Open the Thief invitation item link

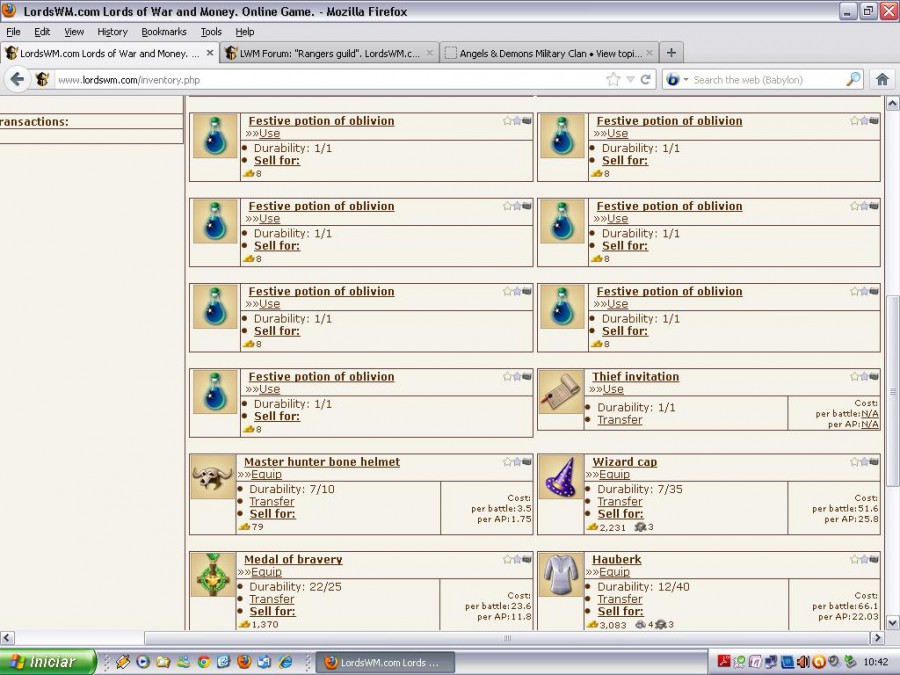[x=635, y=377]
